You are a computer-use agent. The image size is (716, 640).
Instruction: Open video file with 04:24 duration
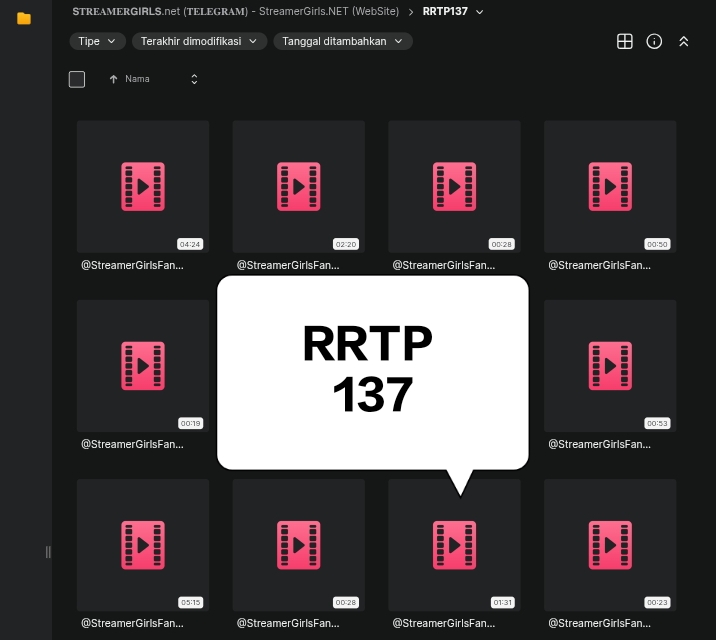(143, 186)
